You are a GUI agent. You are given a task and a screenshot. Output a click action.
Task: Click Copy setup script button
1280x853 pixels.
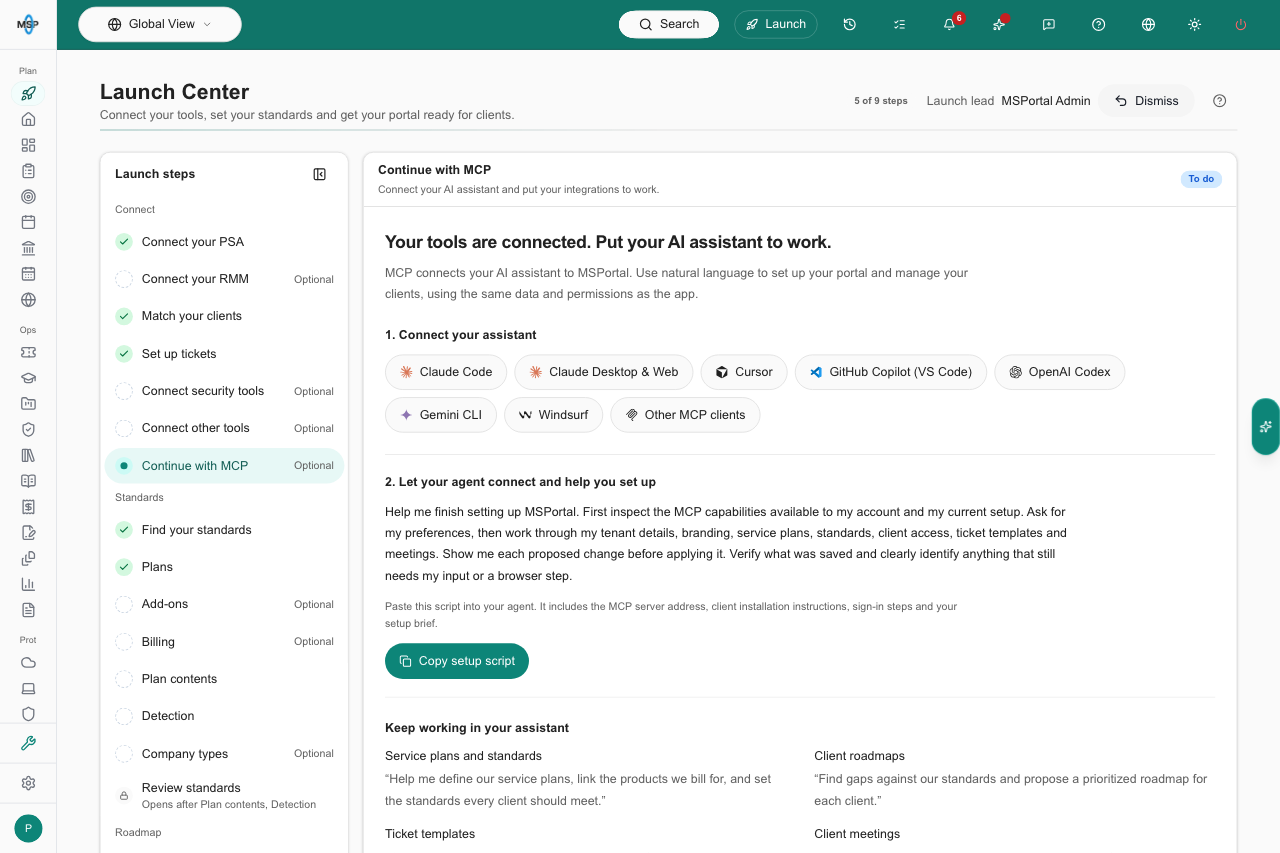pos(457,661)
